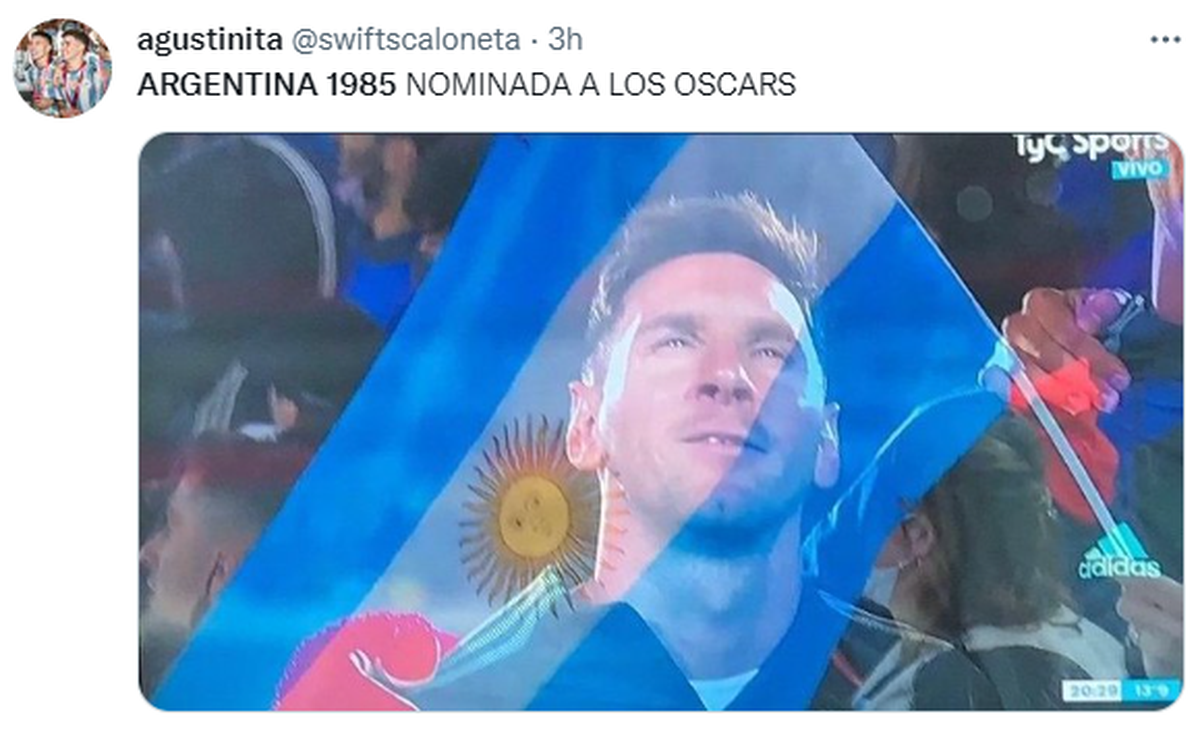Click the red shape at the photo's bottom-left
This screenshot has height=740, width=1200.
[x=365, y=662]
